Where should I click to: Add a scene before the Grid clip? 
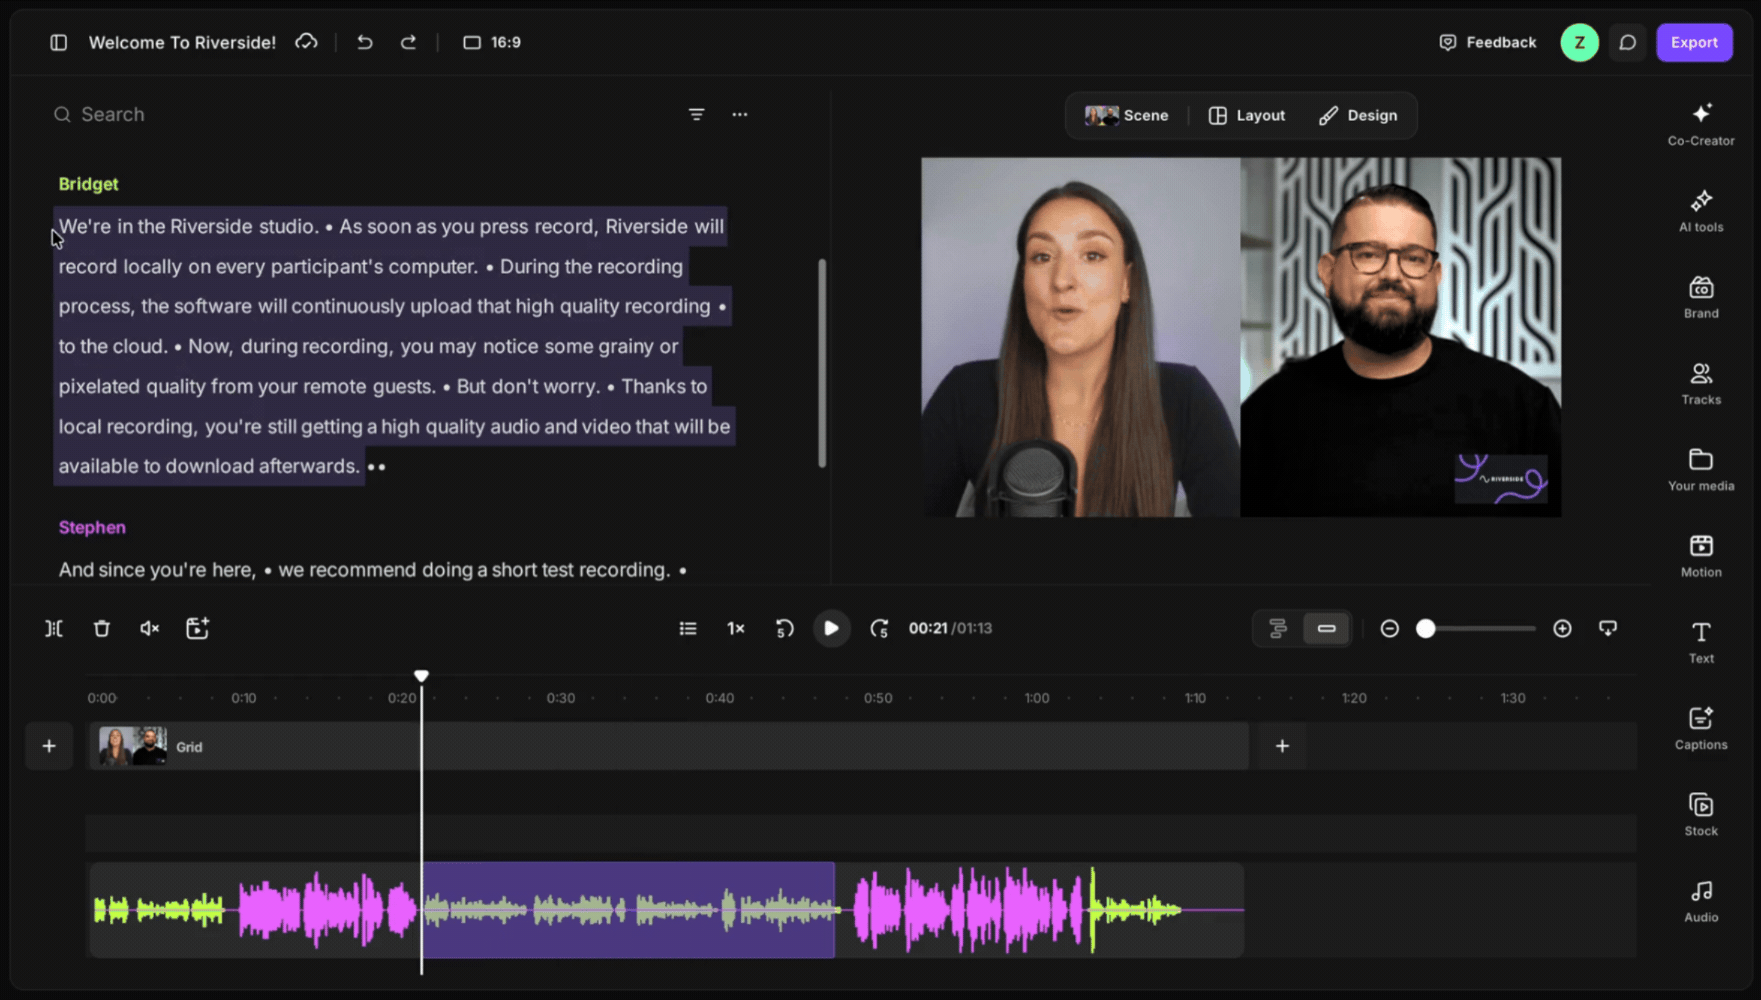[x=49, y=746]
